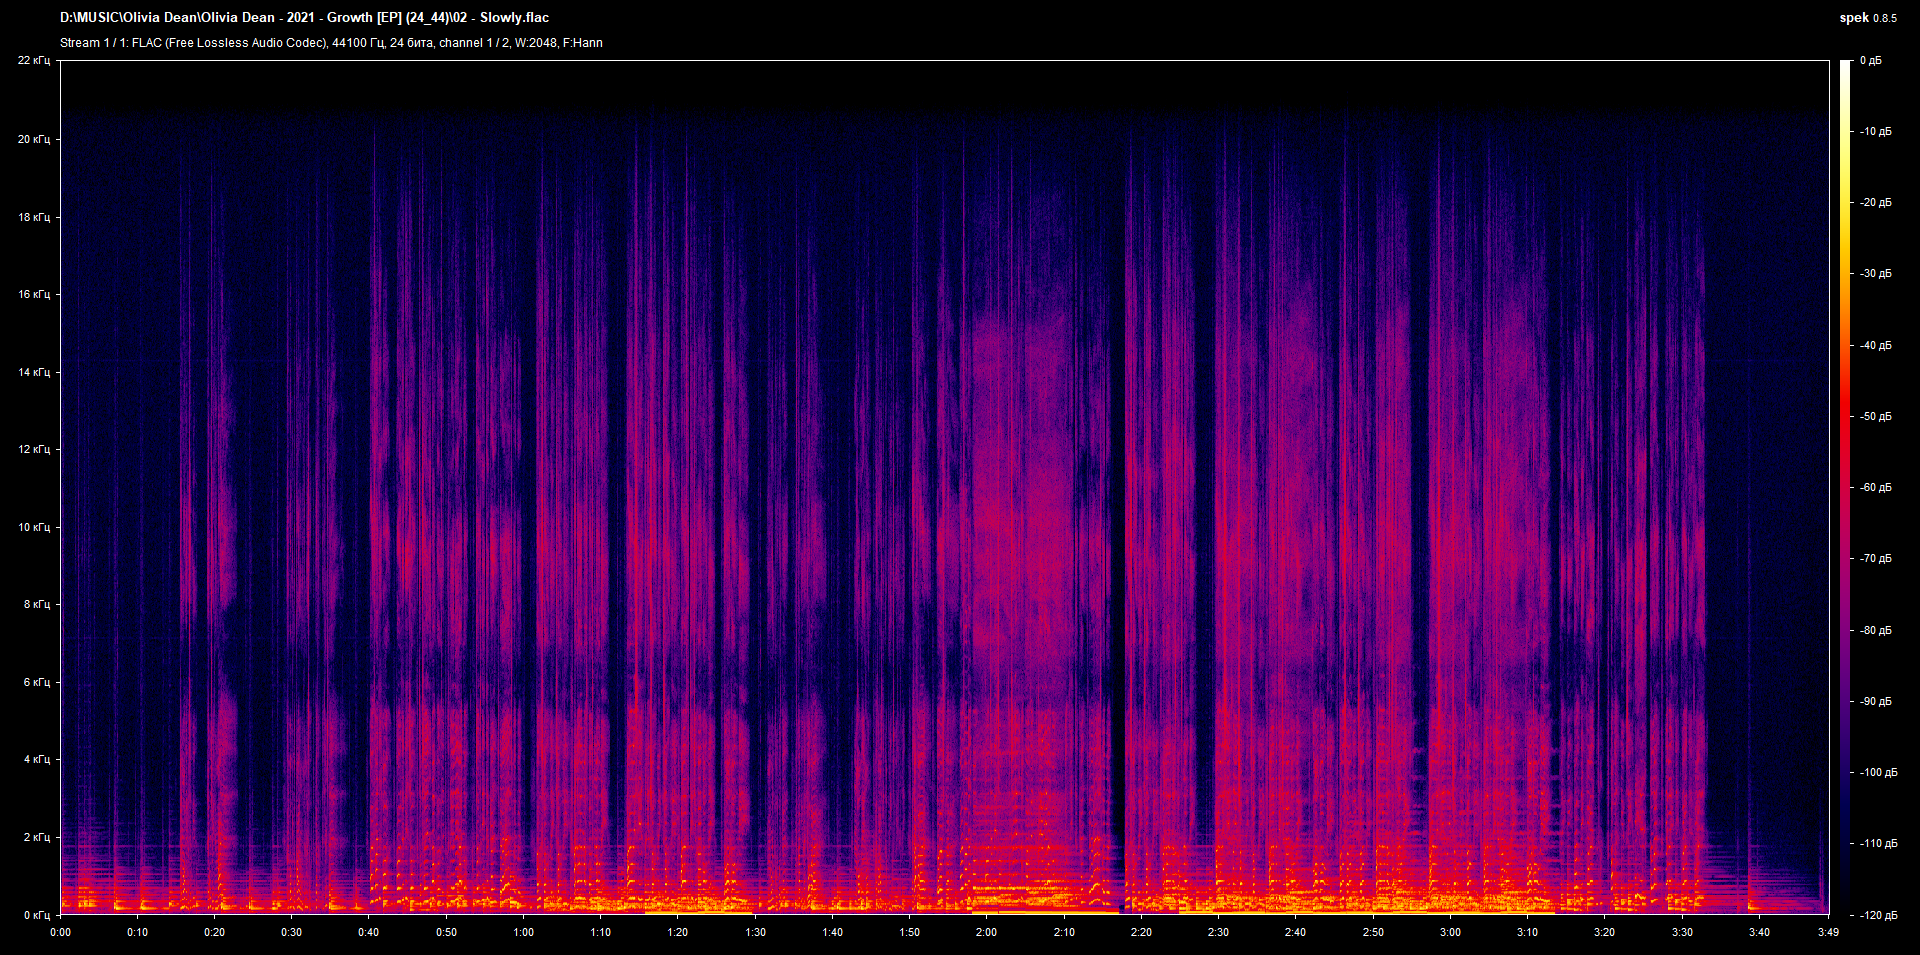The width and height of the screenshot is (1920, 955).
Task: Click the 2 кГц frequency axis label
Action: [37, 837]
